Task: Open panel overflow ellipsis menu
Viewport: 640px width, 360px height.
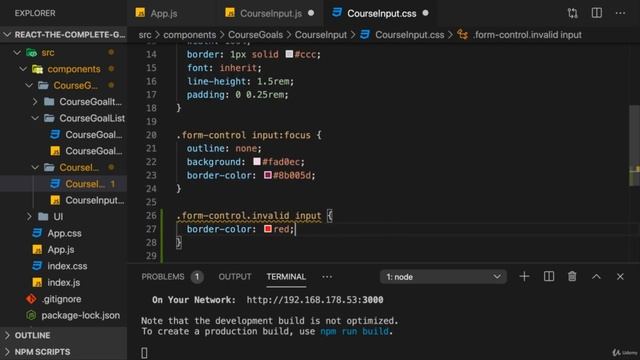Action: click(327, 277)
